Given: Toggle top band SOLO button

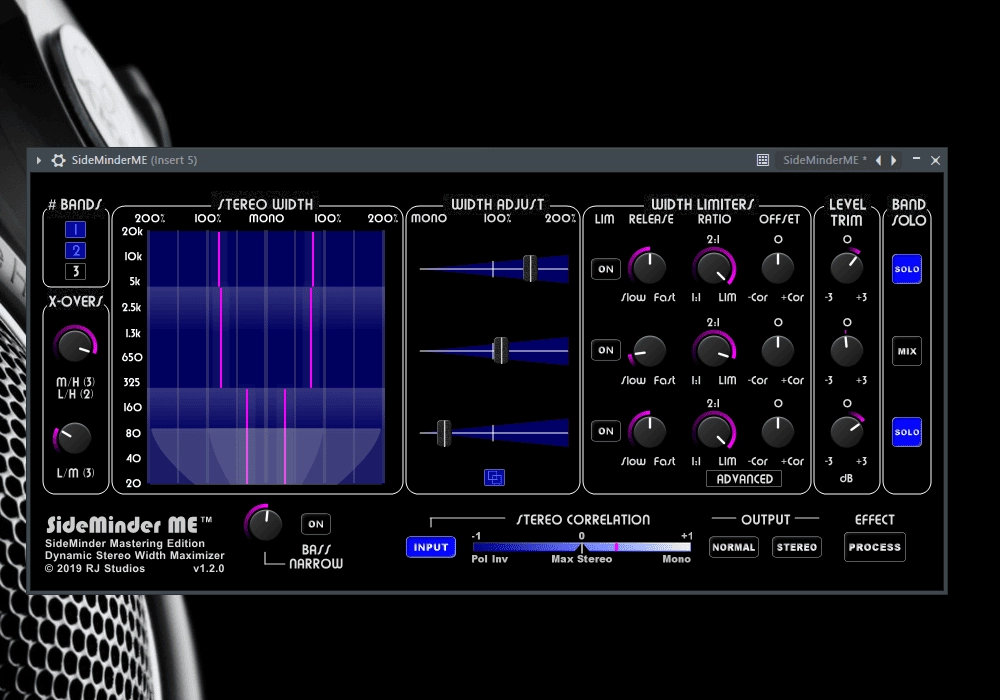Looking at the screenshot, I should click(907, 269).
